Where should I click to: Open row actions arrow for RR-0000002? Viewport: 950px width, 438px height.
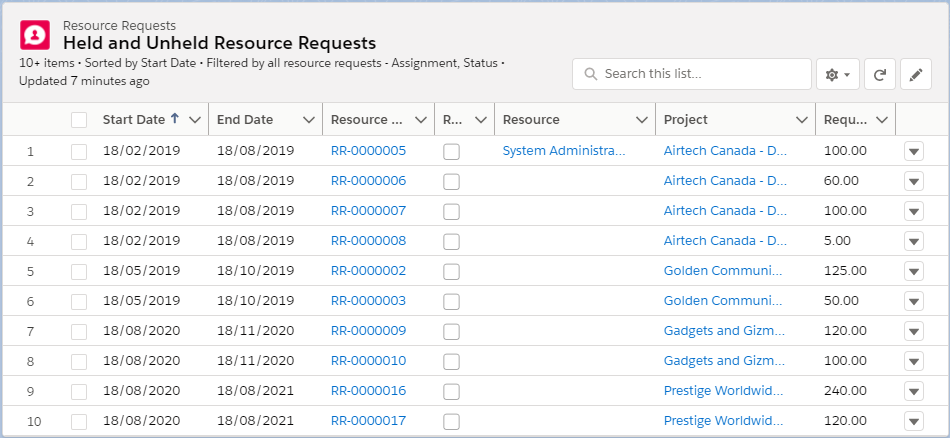pos(913,271)
